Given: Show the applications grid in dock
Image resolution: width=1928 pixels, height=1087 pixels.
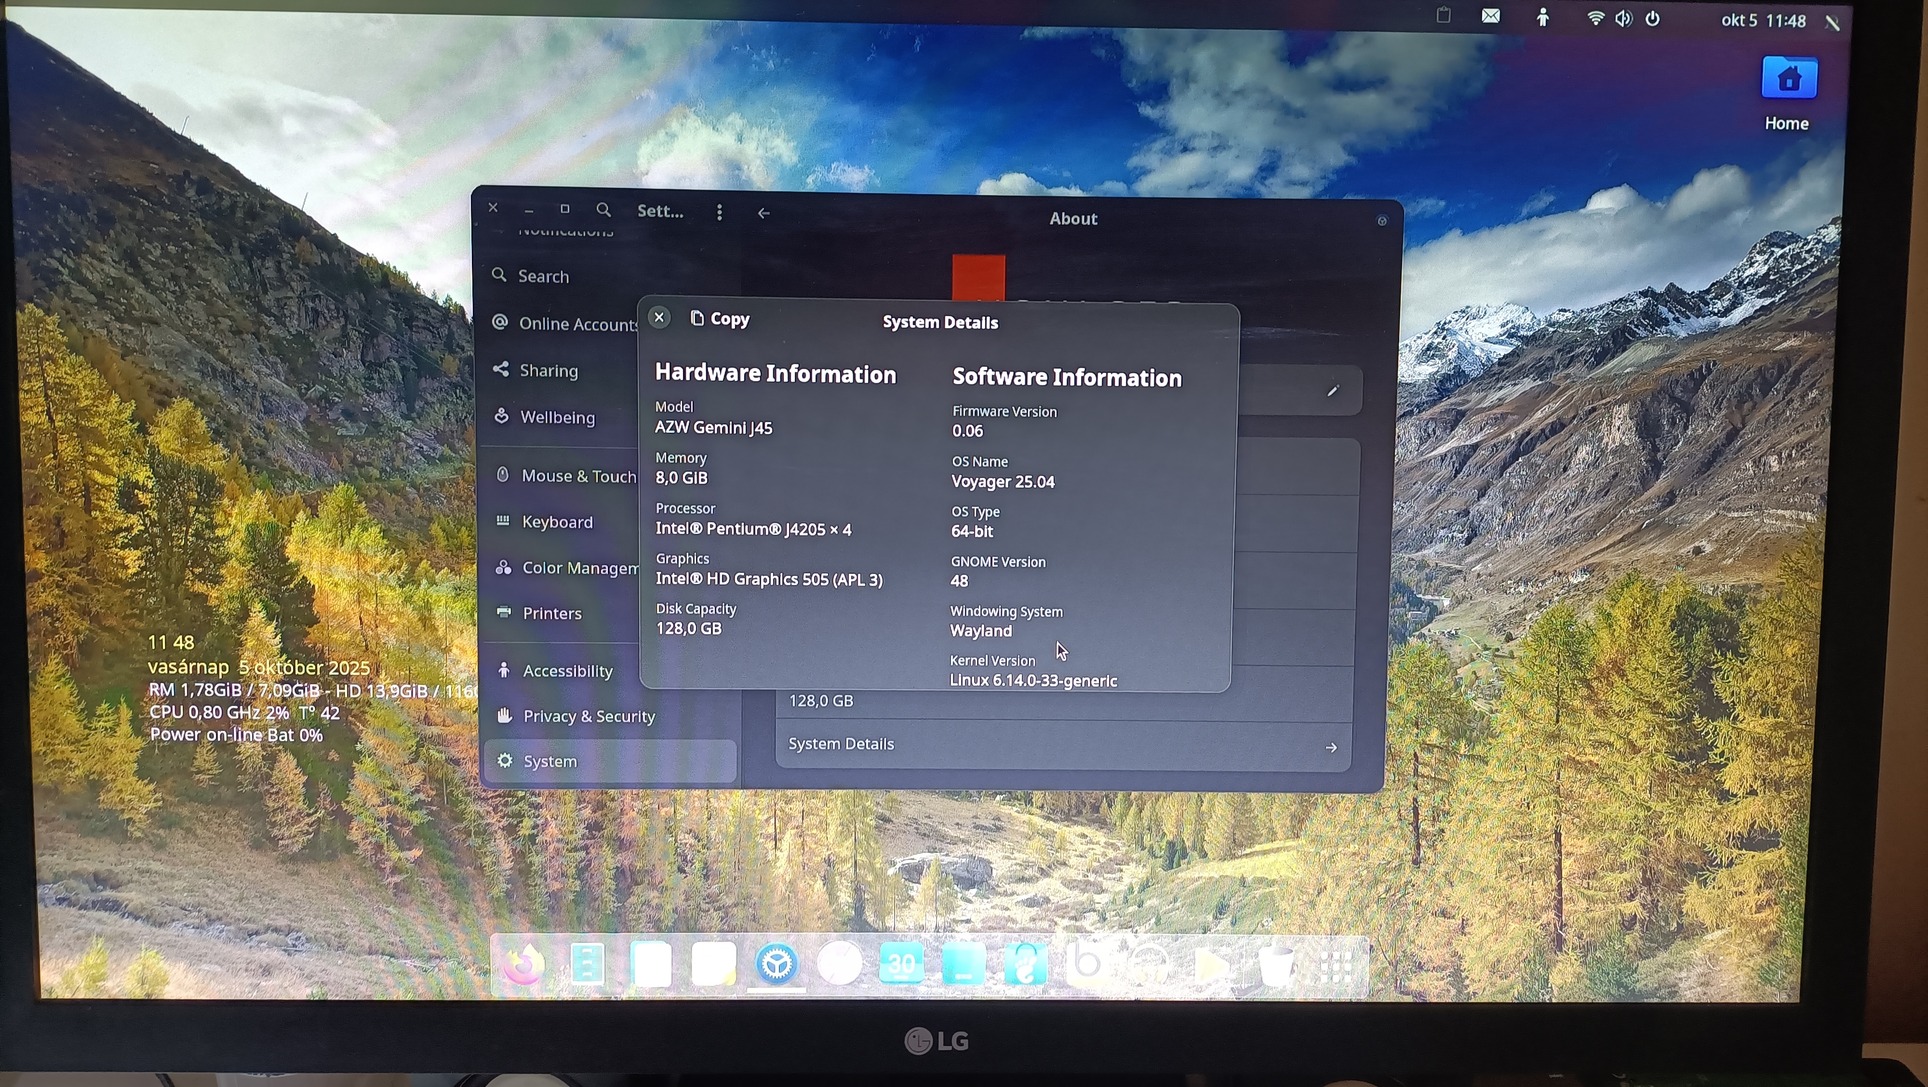Looking at the screenshot, I should coord(1336,966).
